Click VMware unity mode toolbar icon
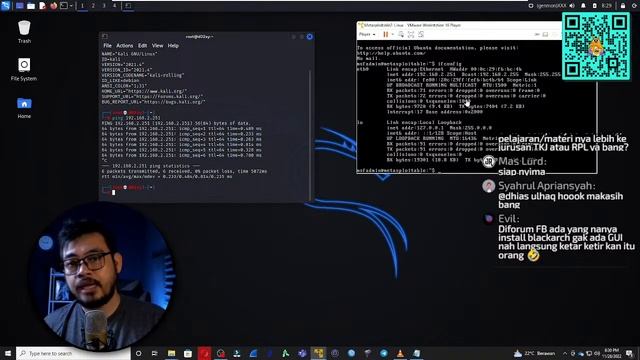This screenshot has height=360, width=640. click(x=421, y=35)
